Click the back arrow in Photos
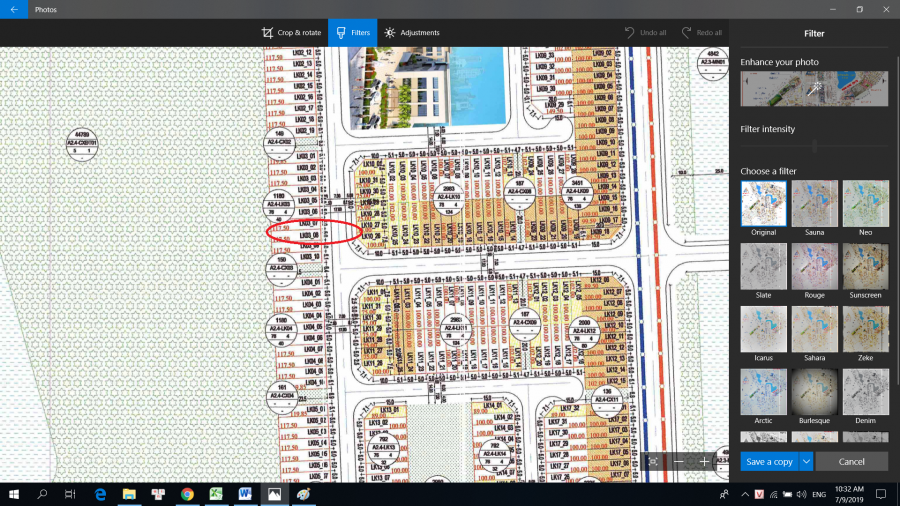This screenshot has width=900, height=506. click(13, 9)
